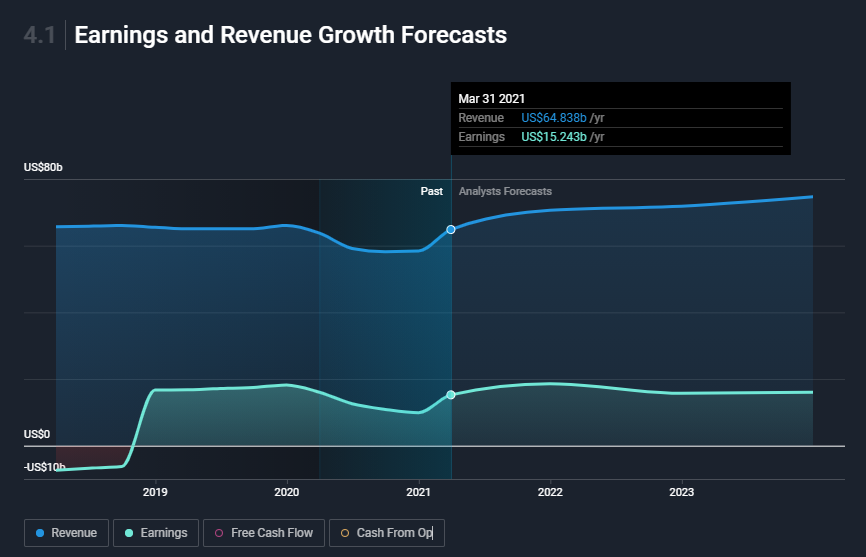The width and height of the screenshot is (866, 557).
Task: Click the 2021 year axis label
Action: [418, 492]
